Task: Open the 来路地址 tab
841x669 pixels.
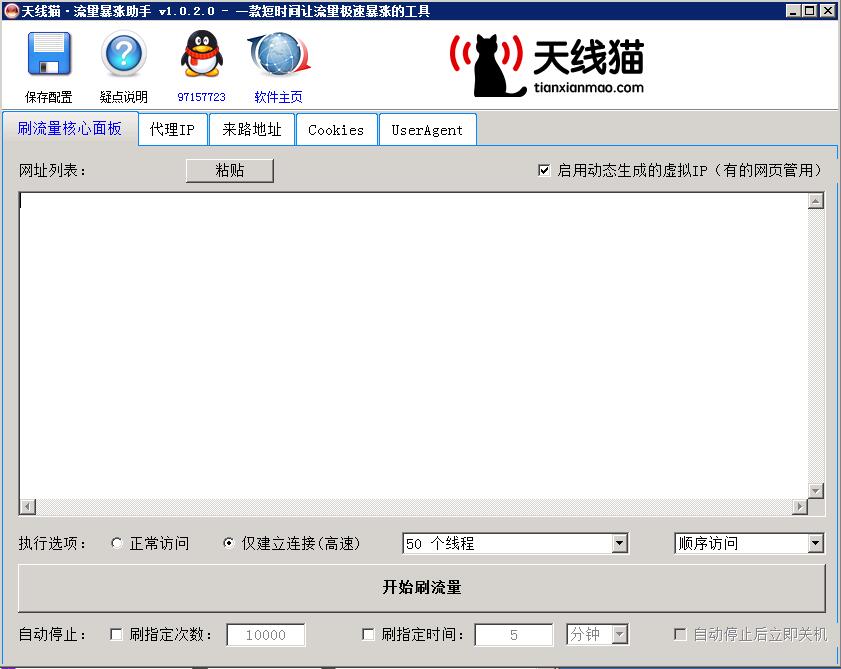Action: [x=252, y=130]
